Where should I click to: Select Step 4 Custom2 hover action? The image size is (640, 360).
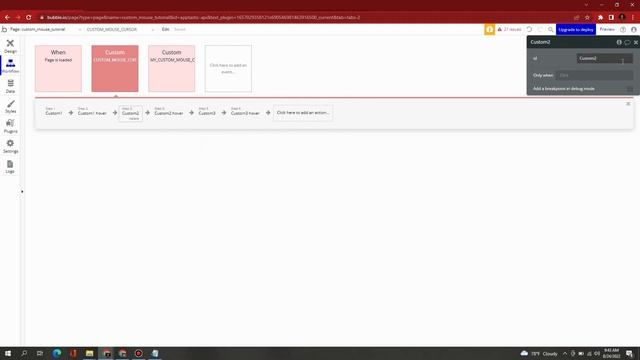pos(169,112)
